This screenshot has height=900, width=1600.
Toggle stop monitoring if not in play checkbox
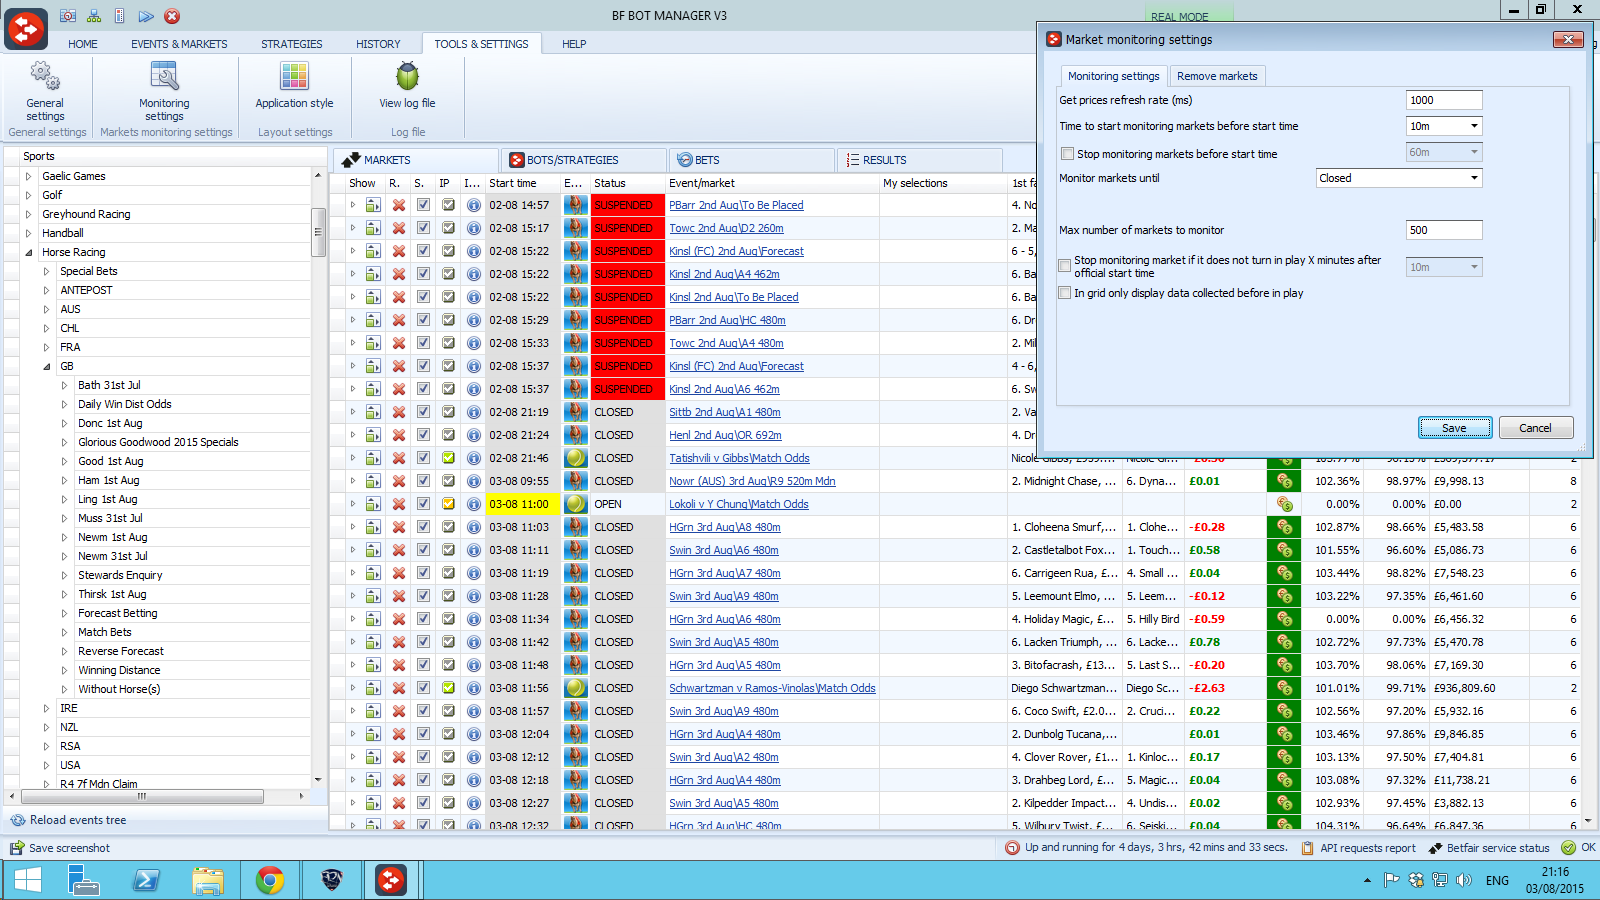(1065, 266)
